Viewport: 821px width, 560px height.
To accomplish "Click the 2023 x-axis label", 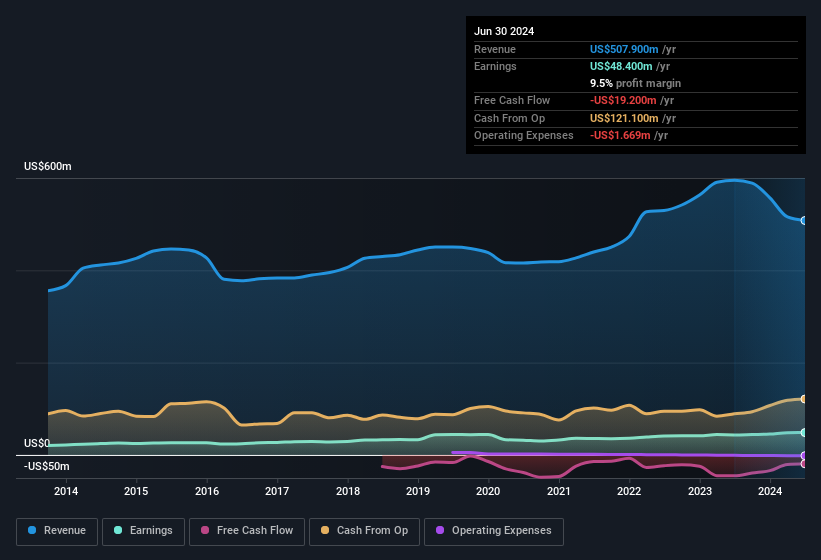I will (700, 491).
